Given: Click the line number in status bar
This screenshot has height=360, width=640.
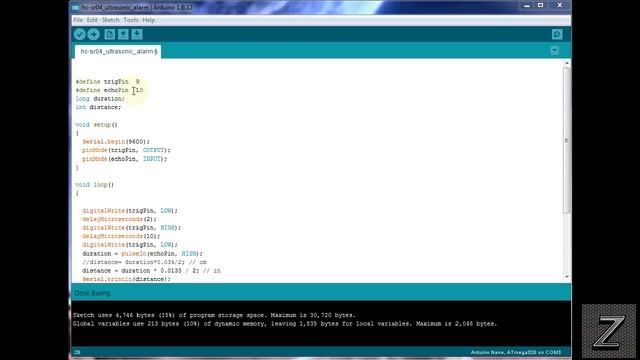Looking at the screenshot, I should point(77,352).
